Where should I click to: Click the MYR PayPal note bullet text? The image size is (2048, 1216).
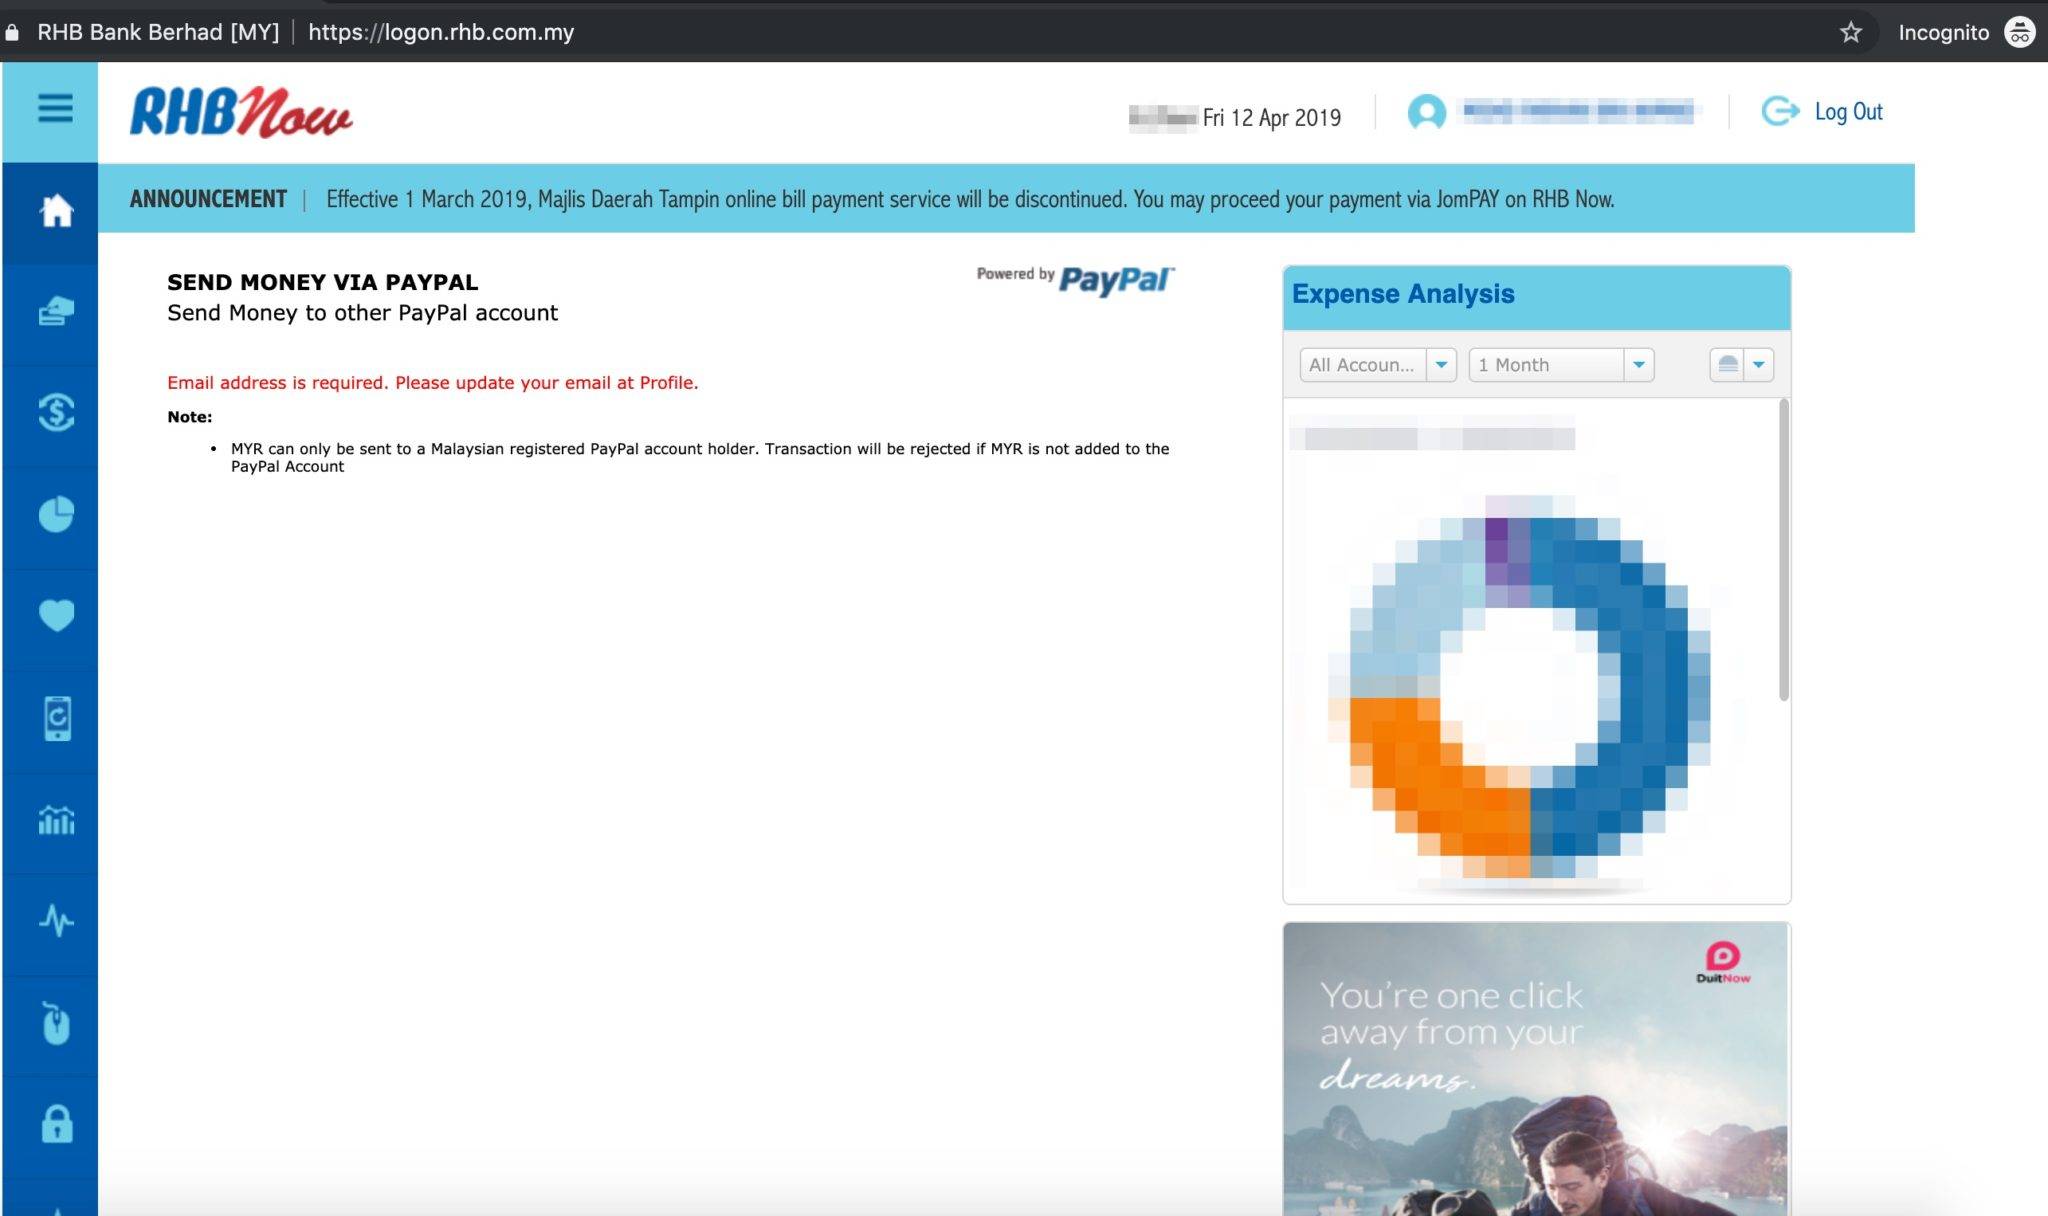(x=700, y=457)
